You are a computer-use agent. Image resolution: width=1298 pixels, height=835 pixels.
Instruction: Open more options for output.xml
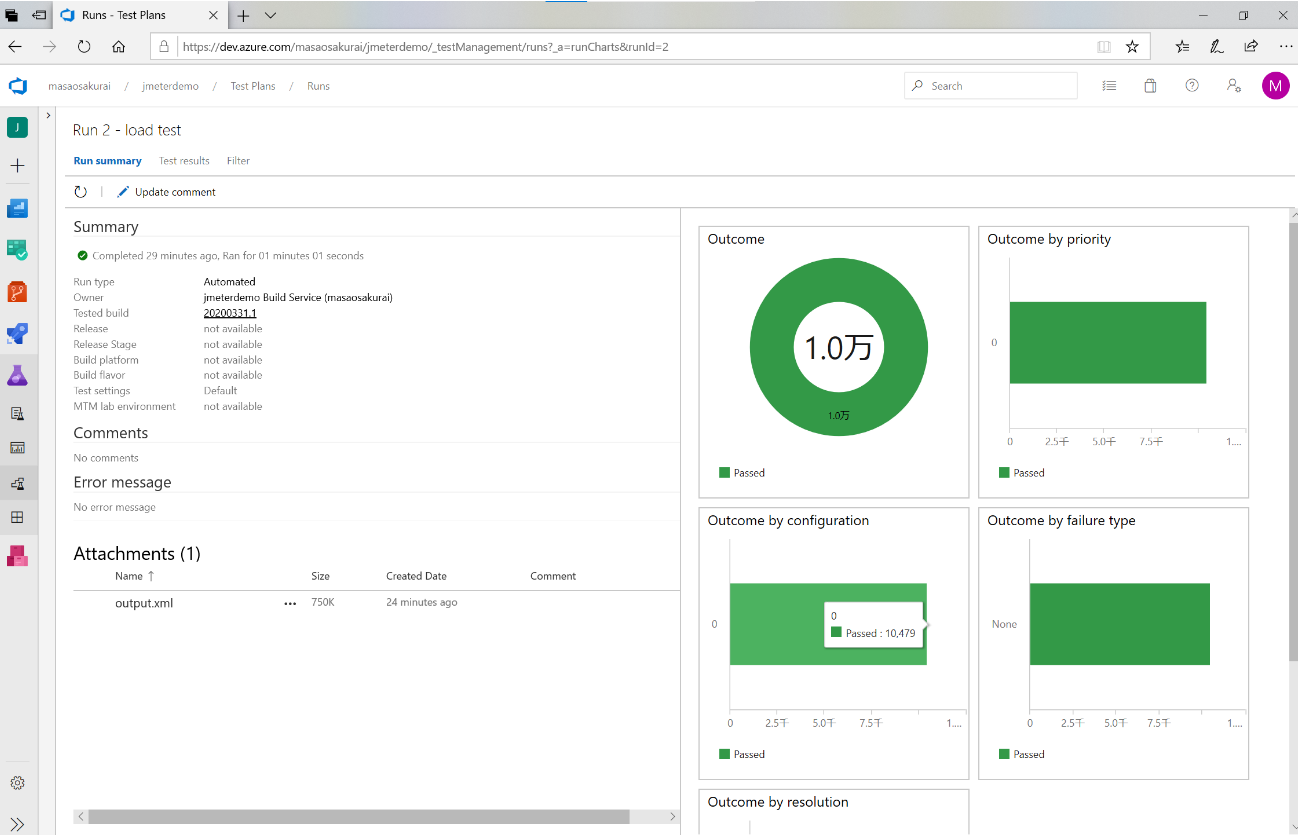coord(290,604)
